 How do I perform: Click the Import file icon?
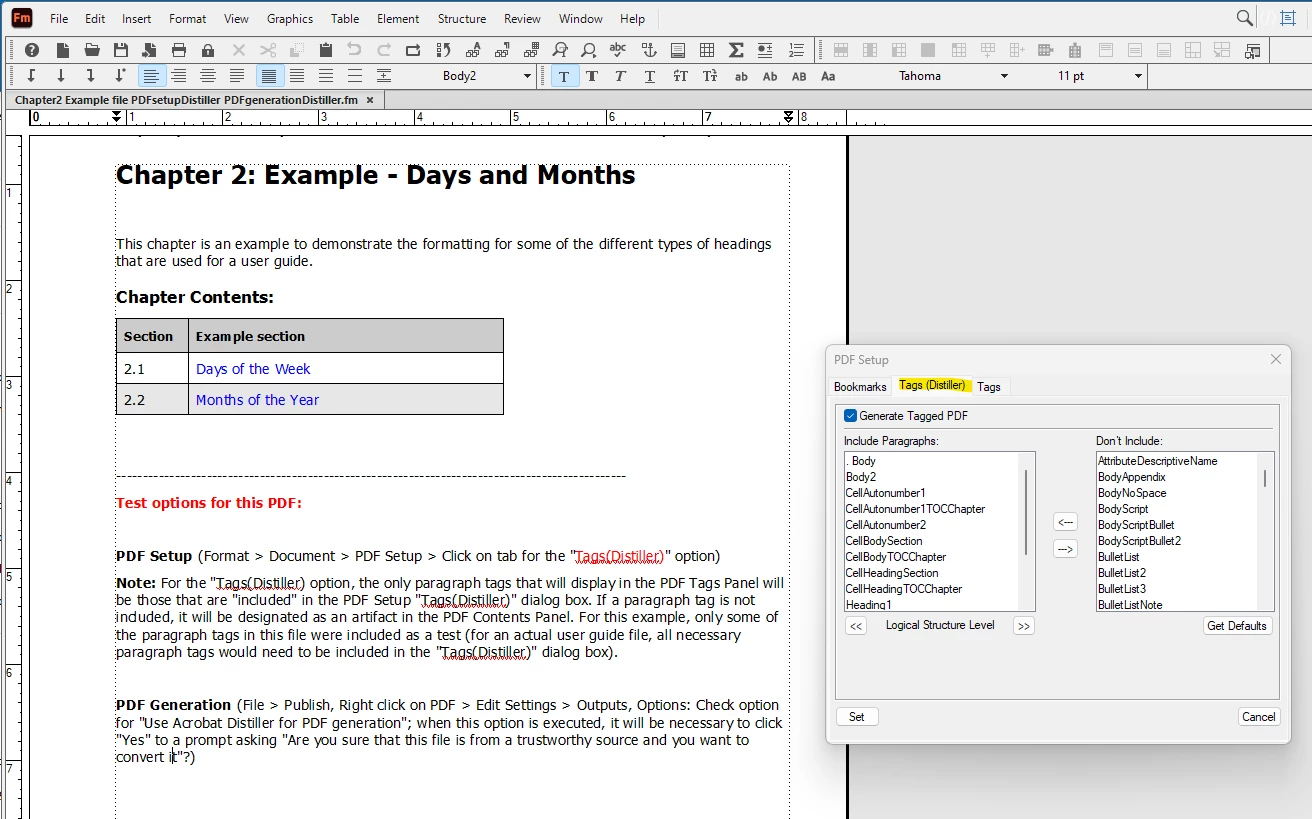coord(150,50)
